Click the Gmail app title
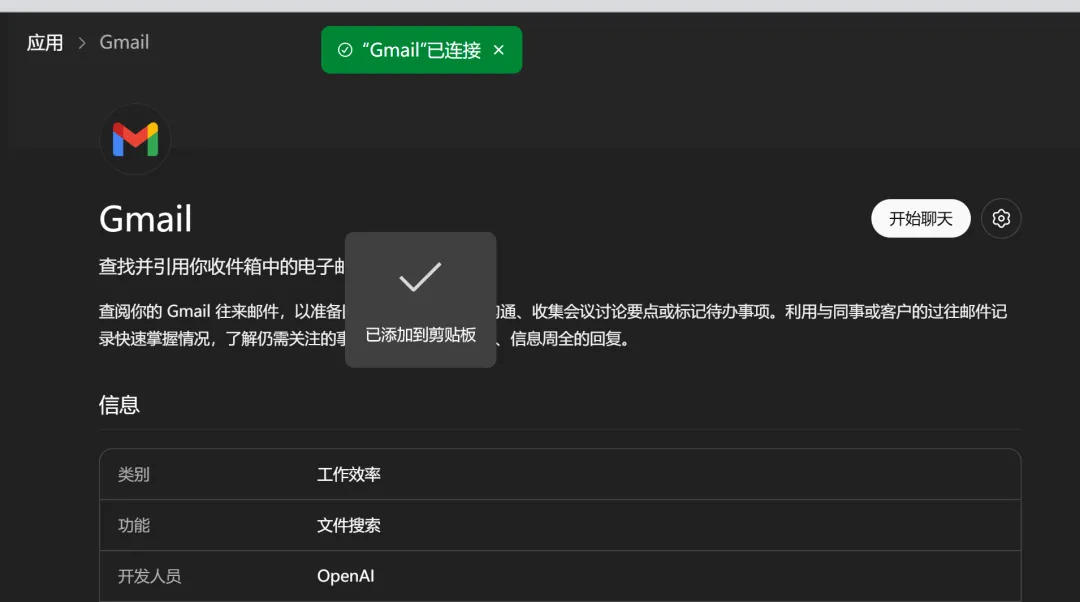Screen dimensions: 1080x602 pyautogui.click(x=145, y=219)
